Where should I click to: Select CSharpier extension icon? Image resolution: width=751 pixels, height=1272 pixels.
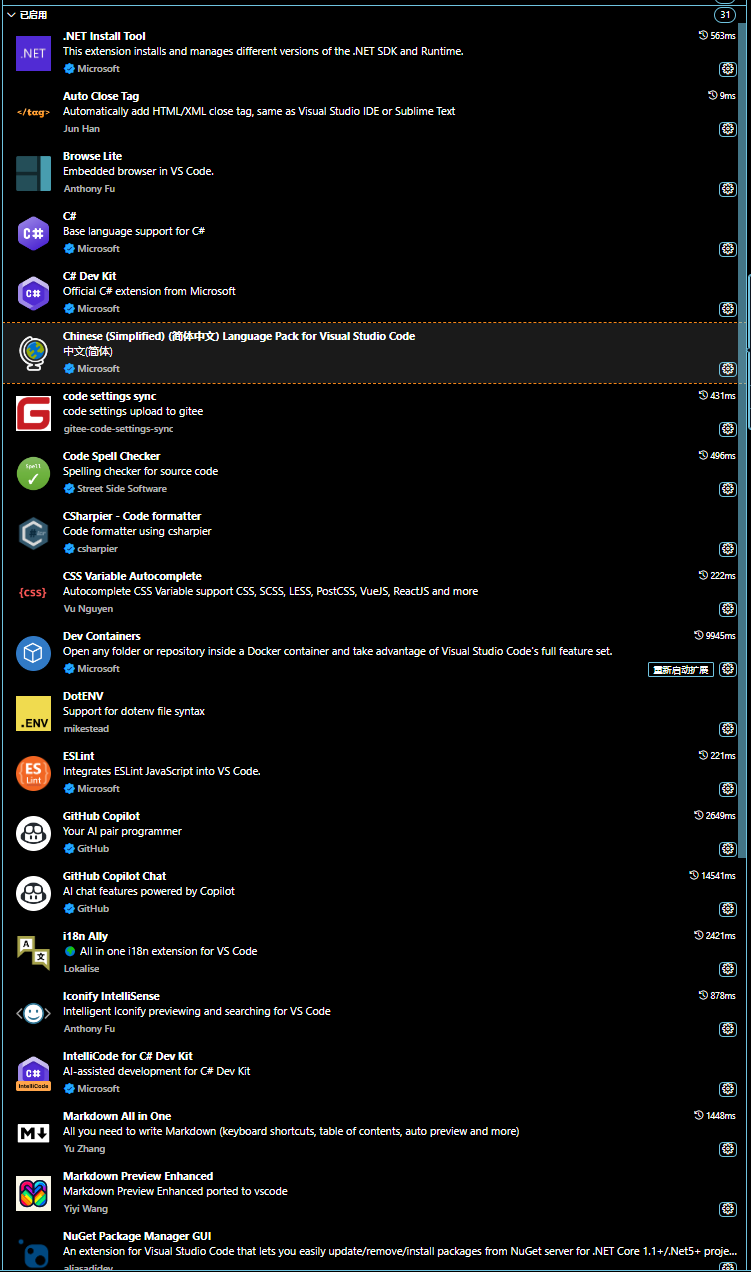tap(33, 533)
